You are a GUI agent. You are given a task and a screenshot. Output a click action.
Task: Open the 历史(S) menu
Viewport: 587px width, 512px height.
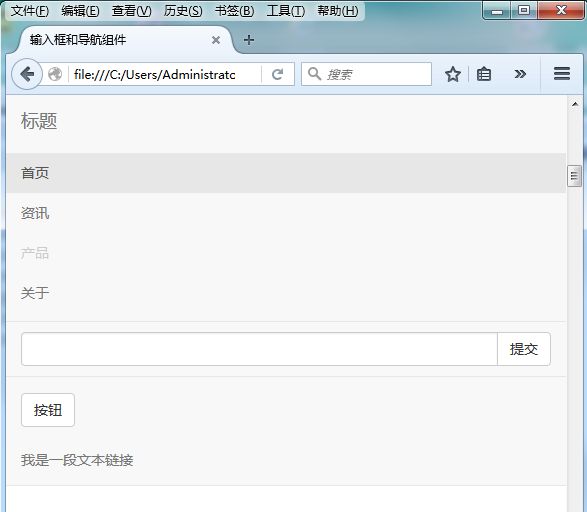tap(183, 11)
